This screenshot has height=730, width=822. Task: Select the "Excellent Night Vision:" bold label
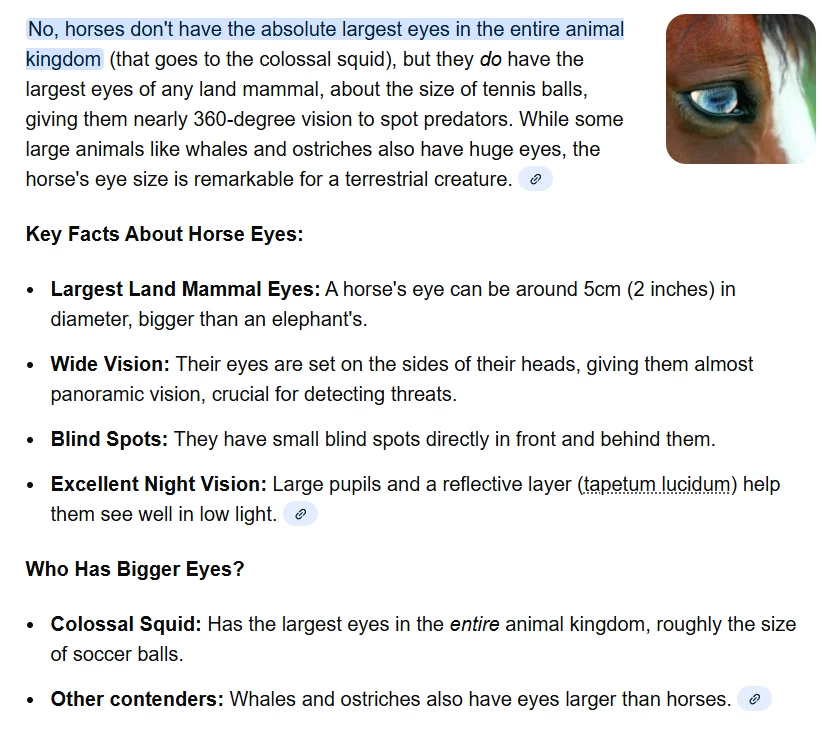(159, 484)
